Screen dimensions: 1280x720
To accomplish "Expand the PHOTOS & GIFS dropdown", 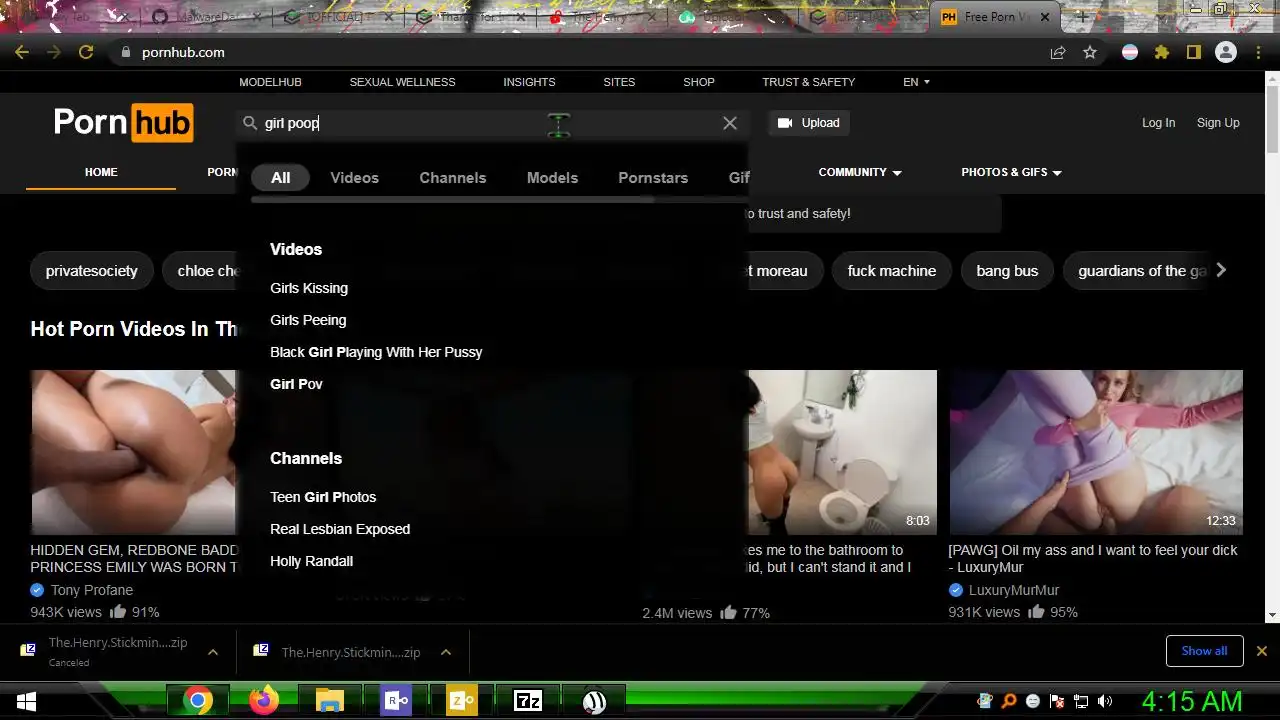I will (x=1011, y=172).
